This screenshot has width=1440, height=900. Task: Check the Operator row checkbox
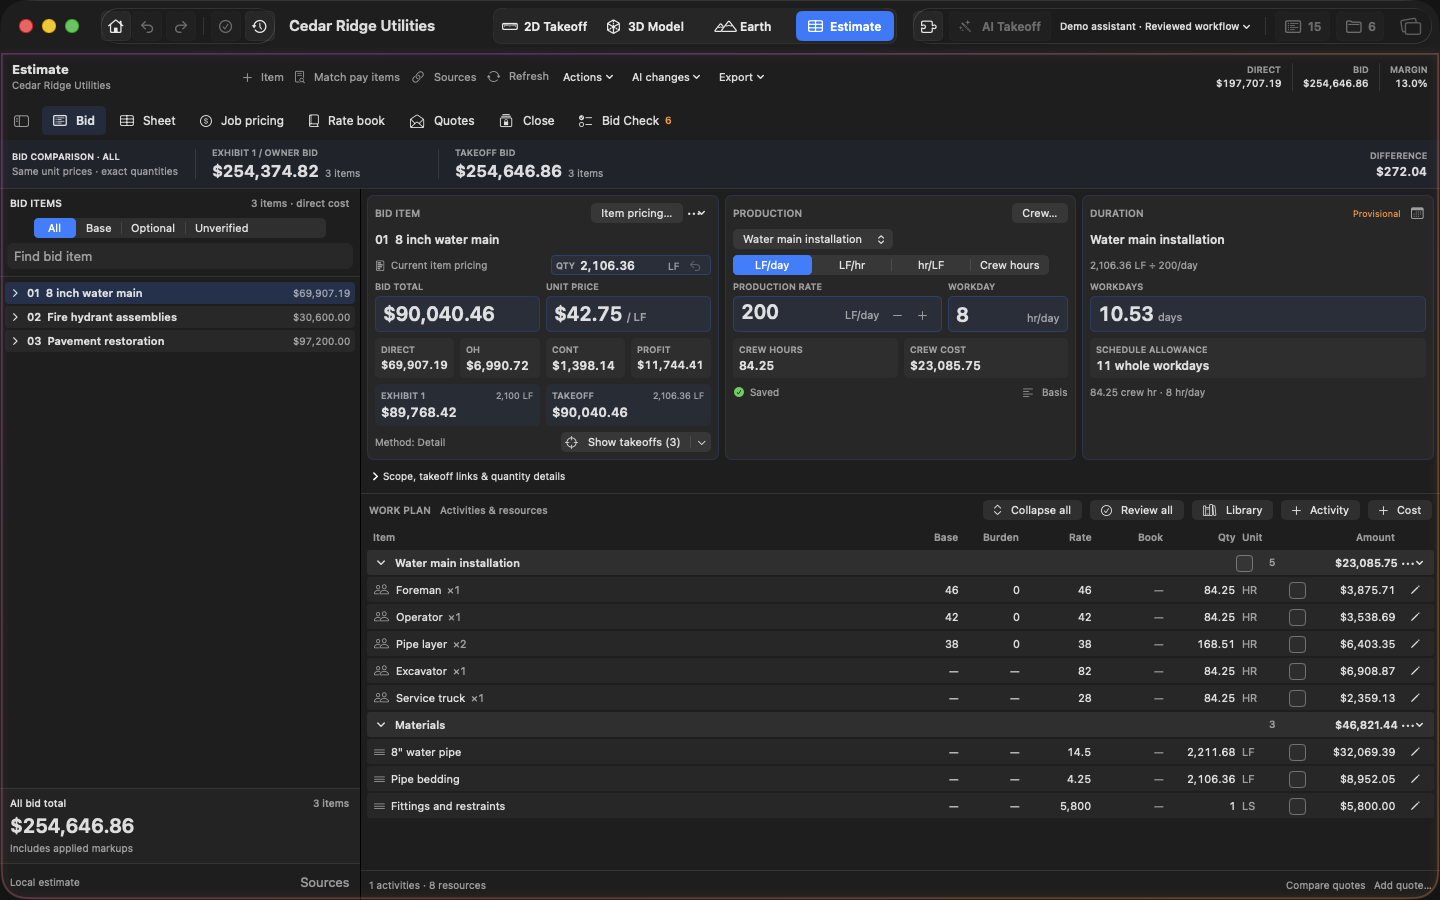point(1297,617)
